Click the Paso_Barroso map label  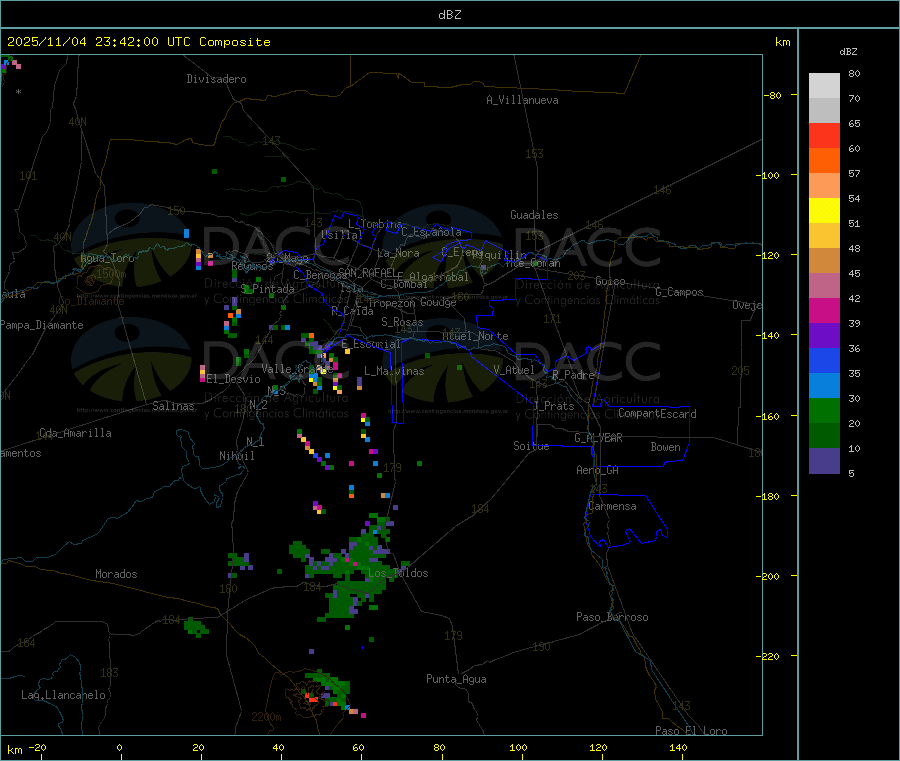pyautogui.click(x=612, y=617)
